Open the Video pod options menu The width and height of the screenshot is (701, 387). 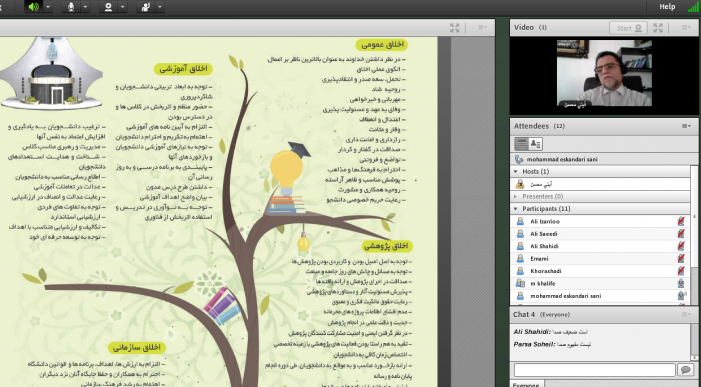tap(686, 28)
